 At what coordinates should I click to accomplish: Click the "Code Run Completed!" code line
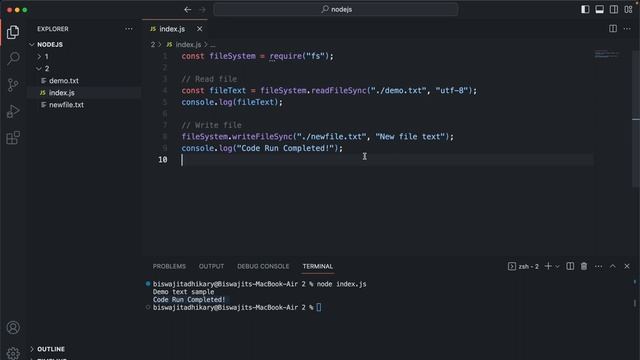coord(262,148)
